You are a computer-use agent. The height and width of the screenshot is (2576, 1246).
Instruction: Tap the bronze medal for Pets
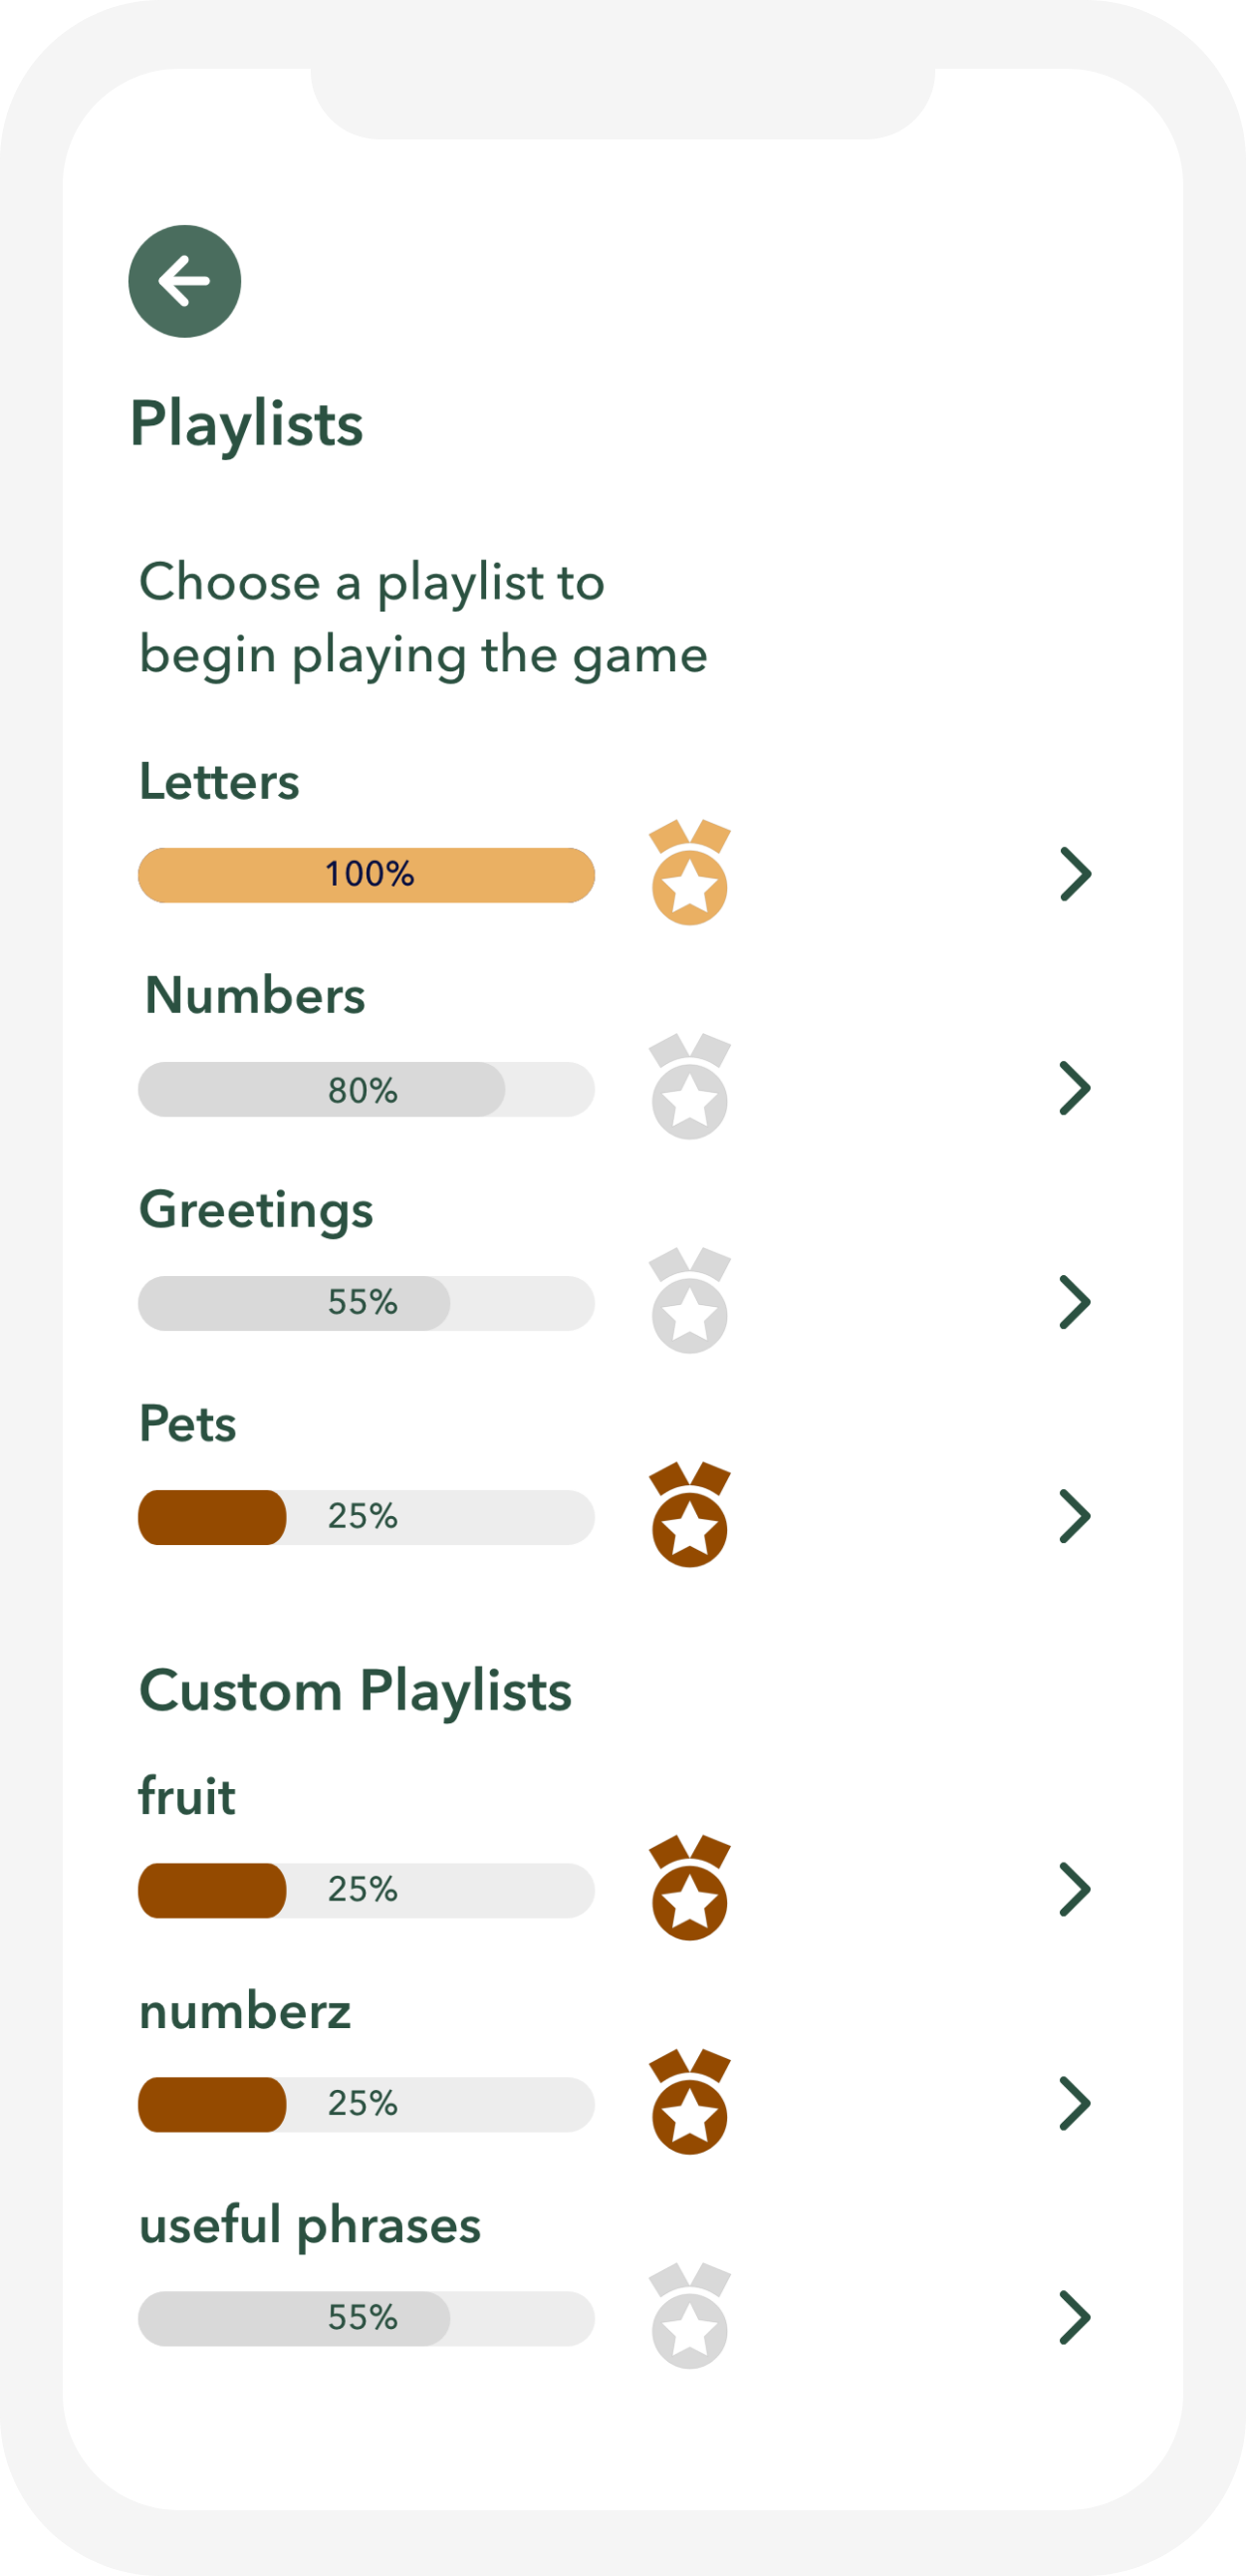click(690, 1516)
